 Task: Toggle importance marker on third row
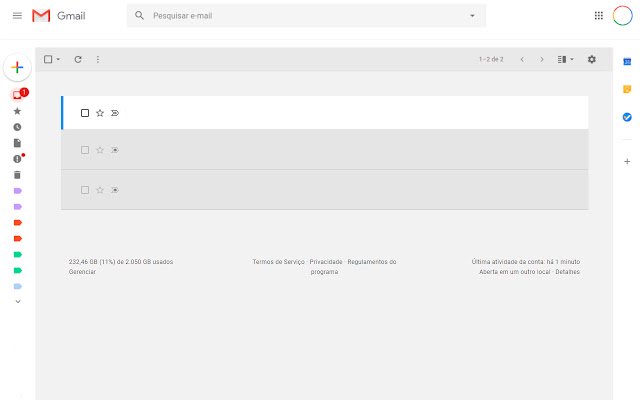click(x=115, y=190)
